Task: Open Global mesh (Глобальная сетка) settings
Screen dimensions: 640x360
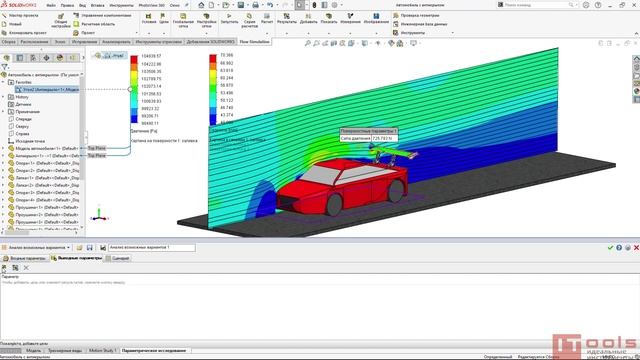Action: 183,20
